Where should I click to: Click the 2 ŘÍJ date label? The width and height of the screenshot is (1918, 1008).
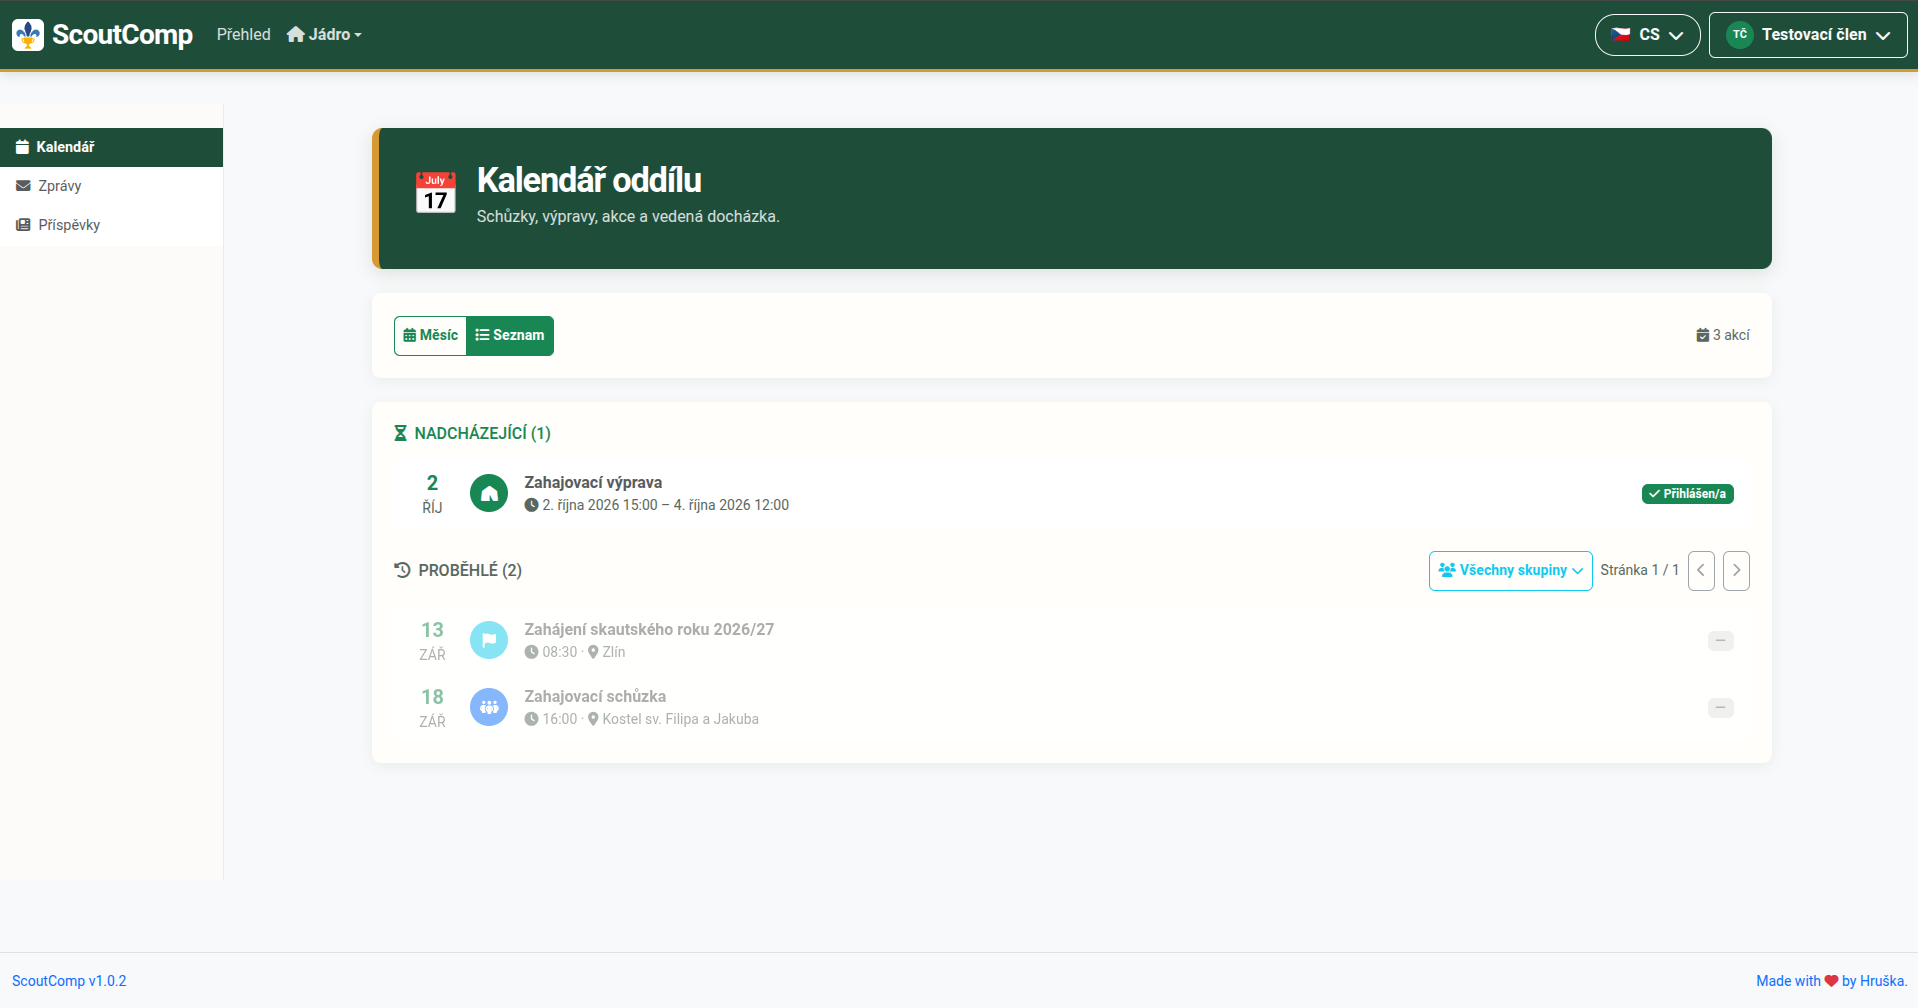[x=432, y=494]
